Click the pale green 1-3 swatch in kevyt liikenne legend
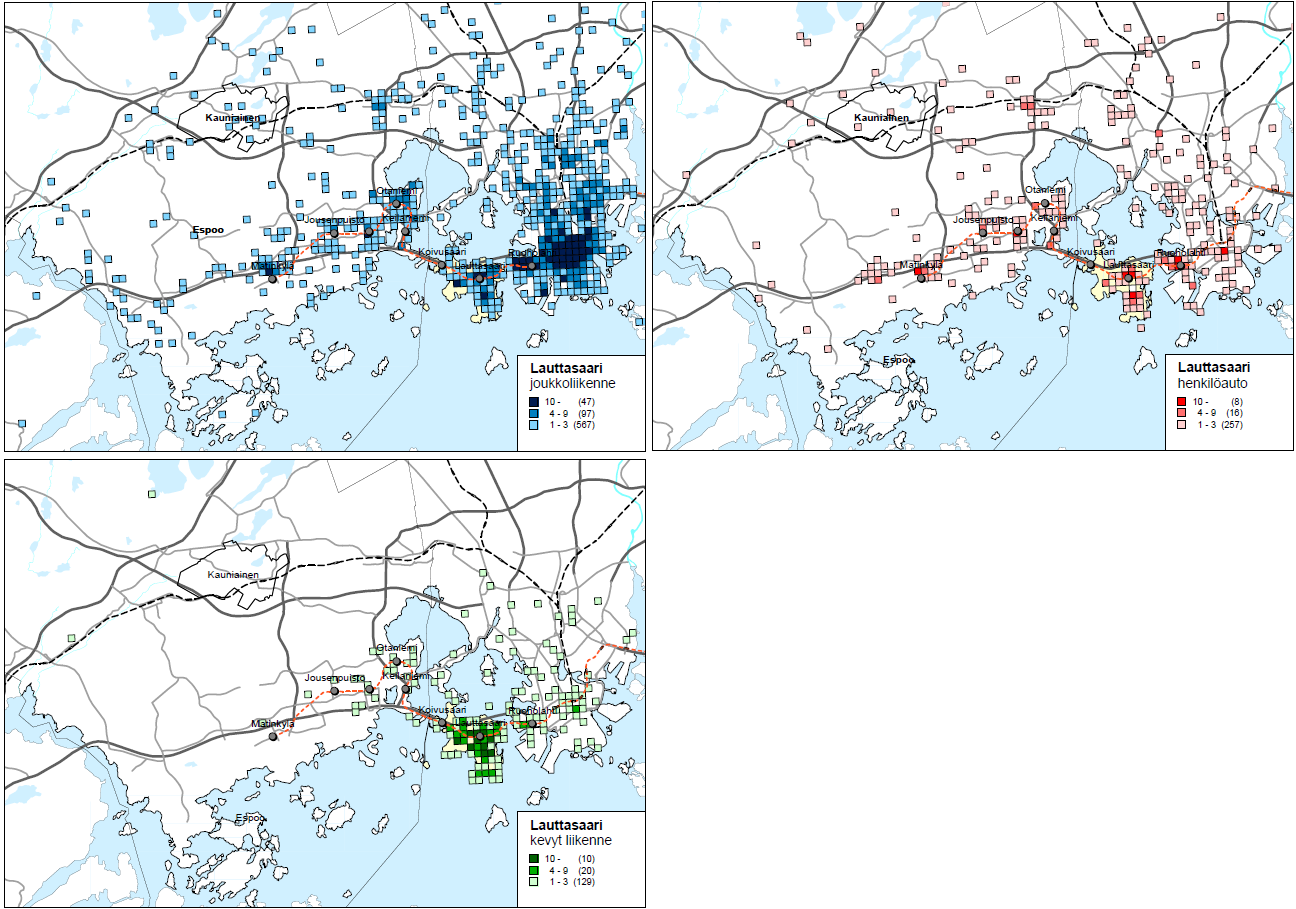The width and height of the screenshot is (1296, 909). (x=534, y=883)
